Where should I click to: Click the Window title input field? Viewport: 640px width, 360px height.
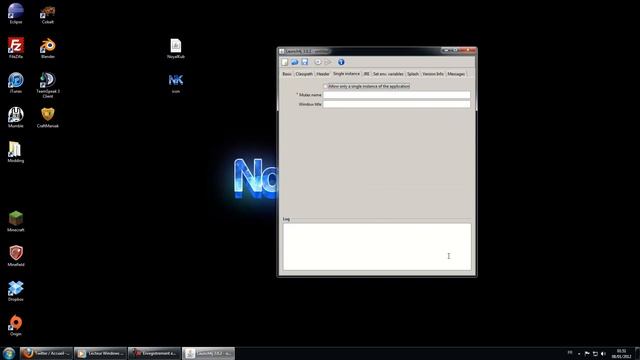click(x=396, y=104)
